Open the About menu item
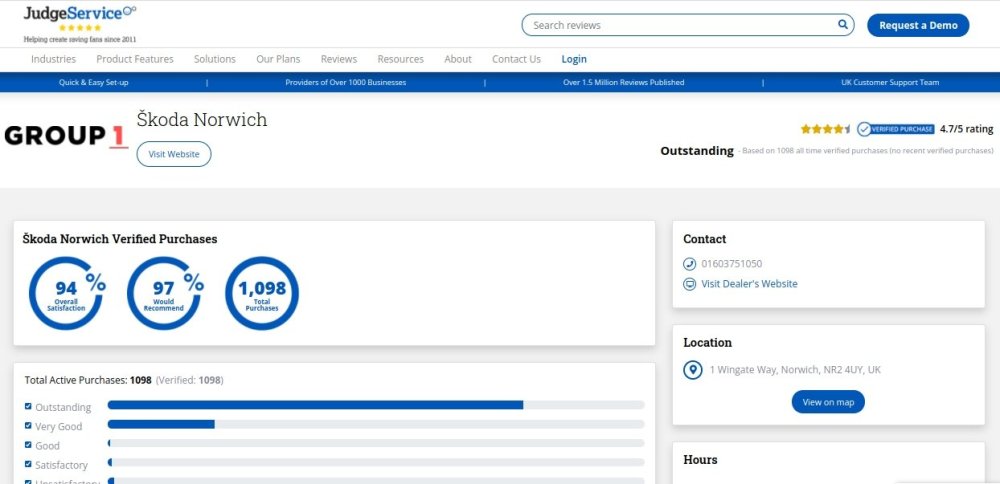1000x484 pixels. pos(458,59)
